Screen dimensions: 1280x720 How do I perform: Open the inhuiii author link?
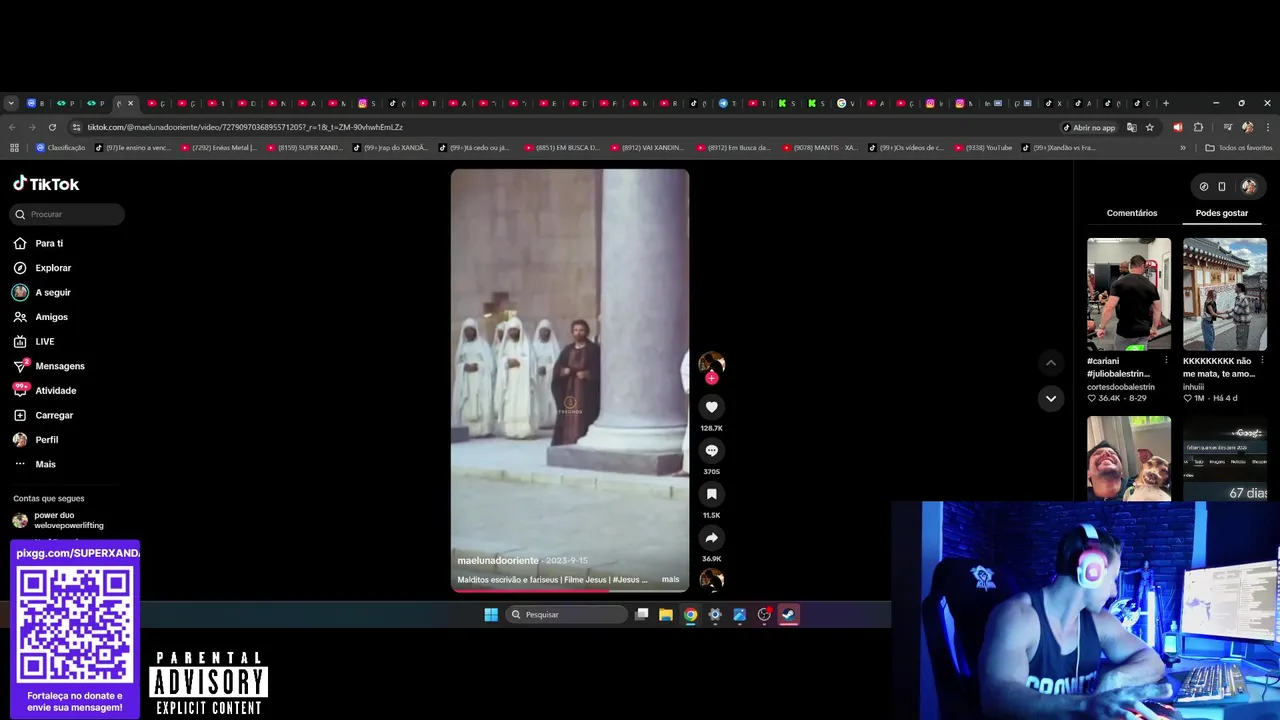tap(1196, 386)
